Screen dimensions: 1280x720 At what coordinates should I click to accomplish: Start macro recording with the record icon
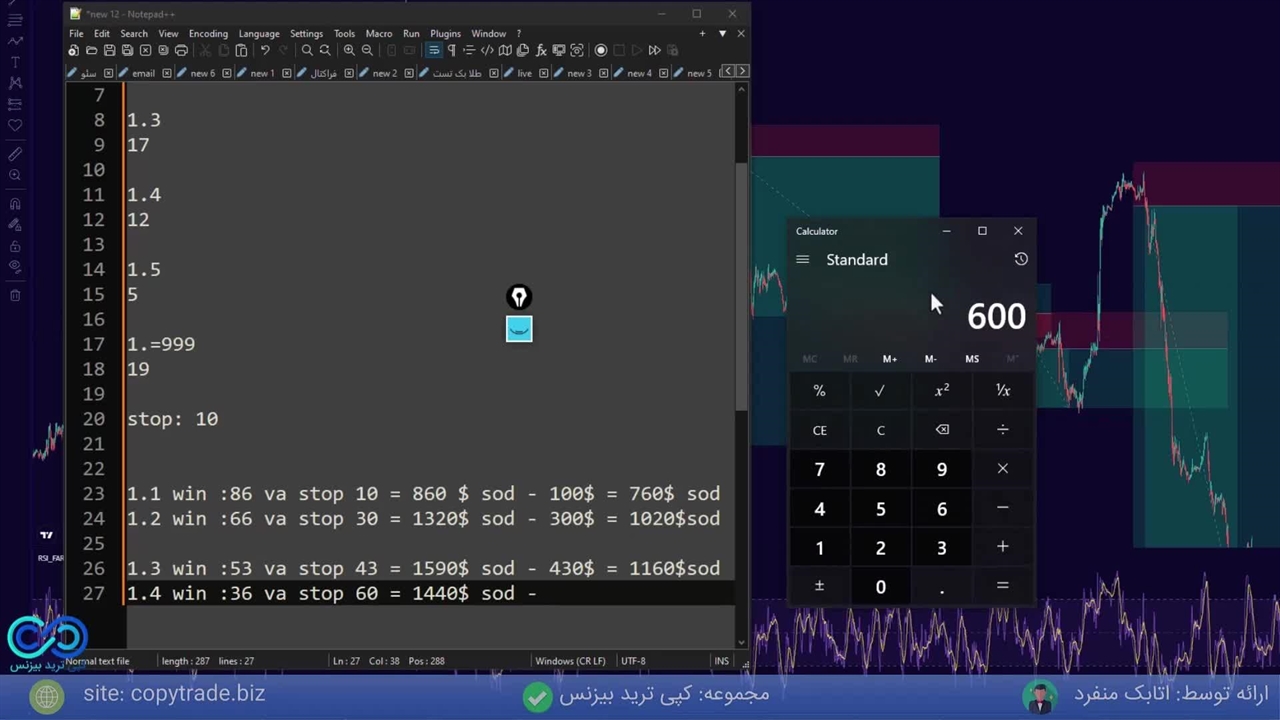[x=601, y=50]
